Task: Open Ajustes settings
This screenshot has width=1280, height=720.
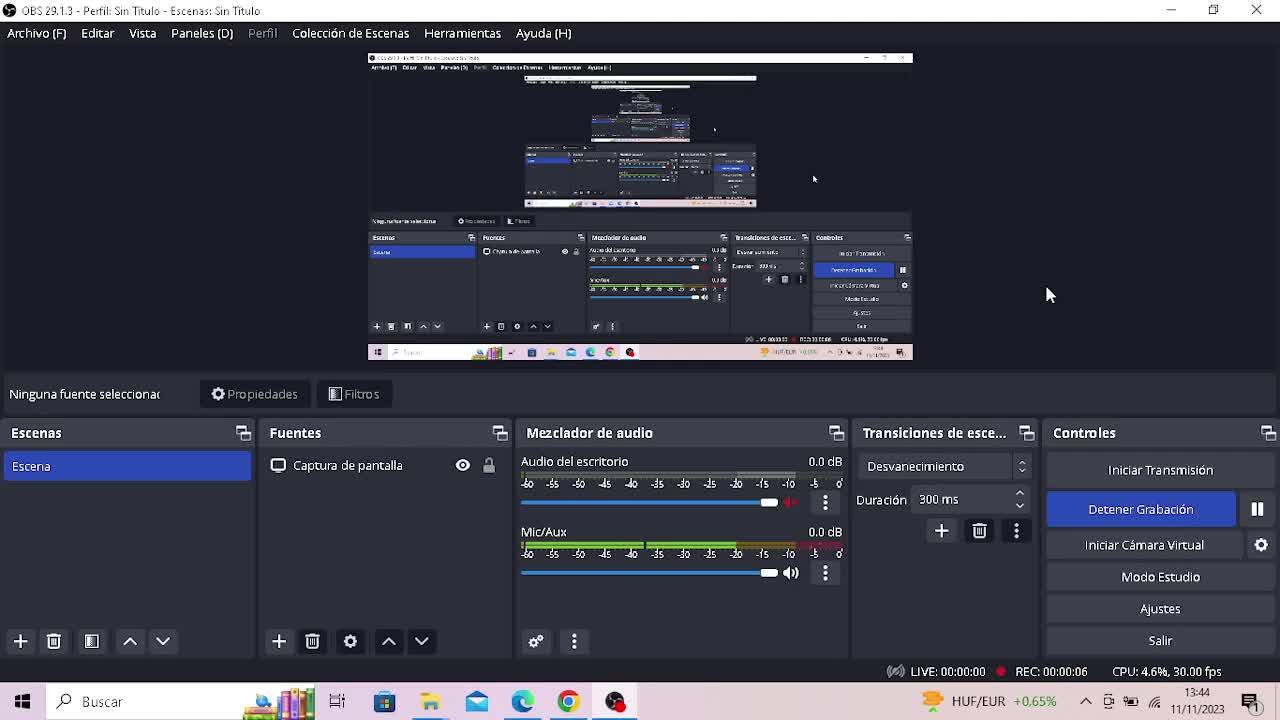Action: pyautogui.click(x=1160, y=609)
